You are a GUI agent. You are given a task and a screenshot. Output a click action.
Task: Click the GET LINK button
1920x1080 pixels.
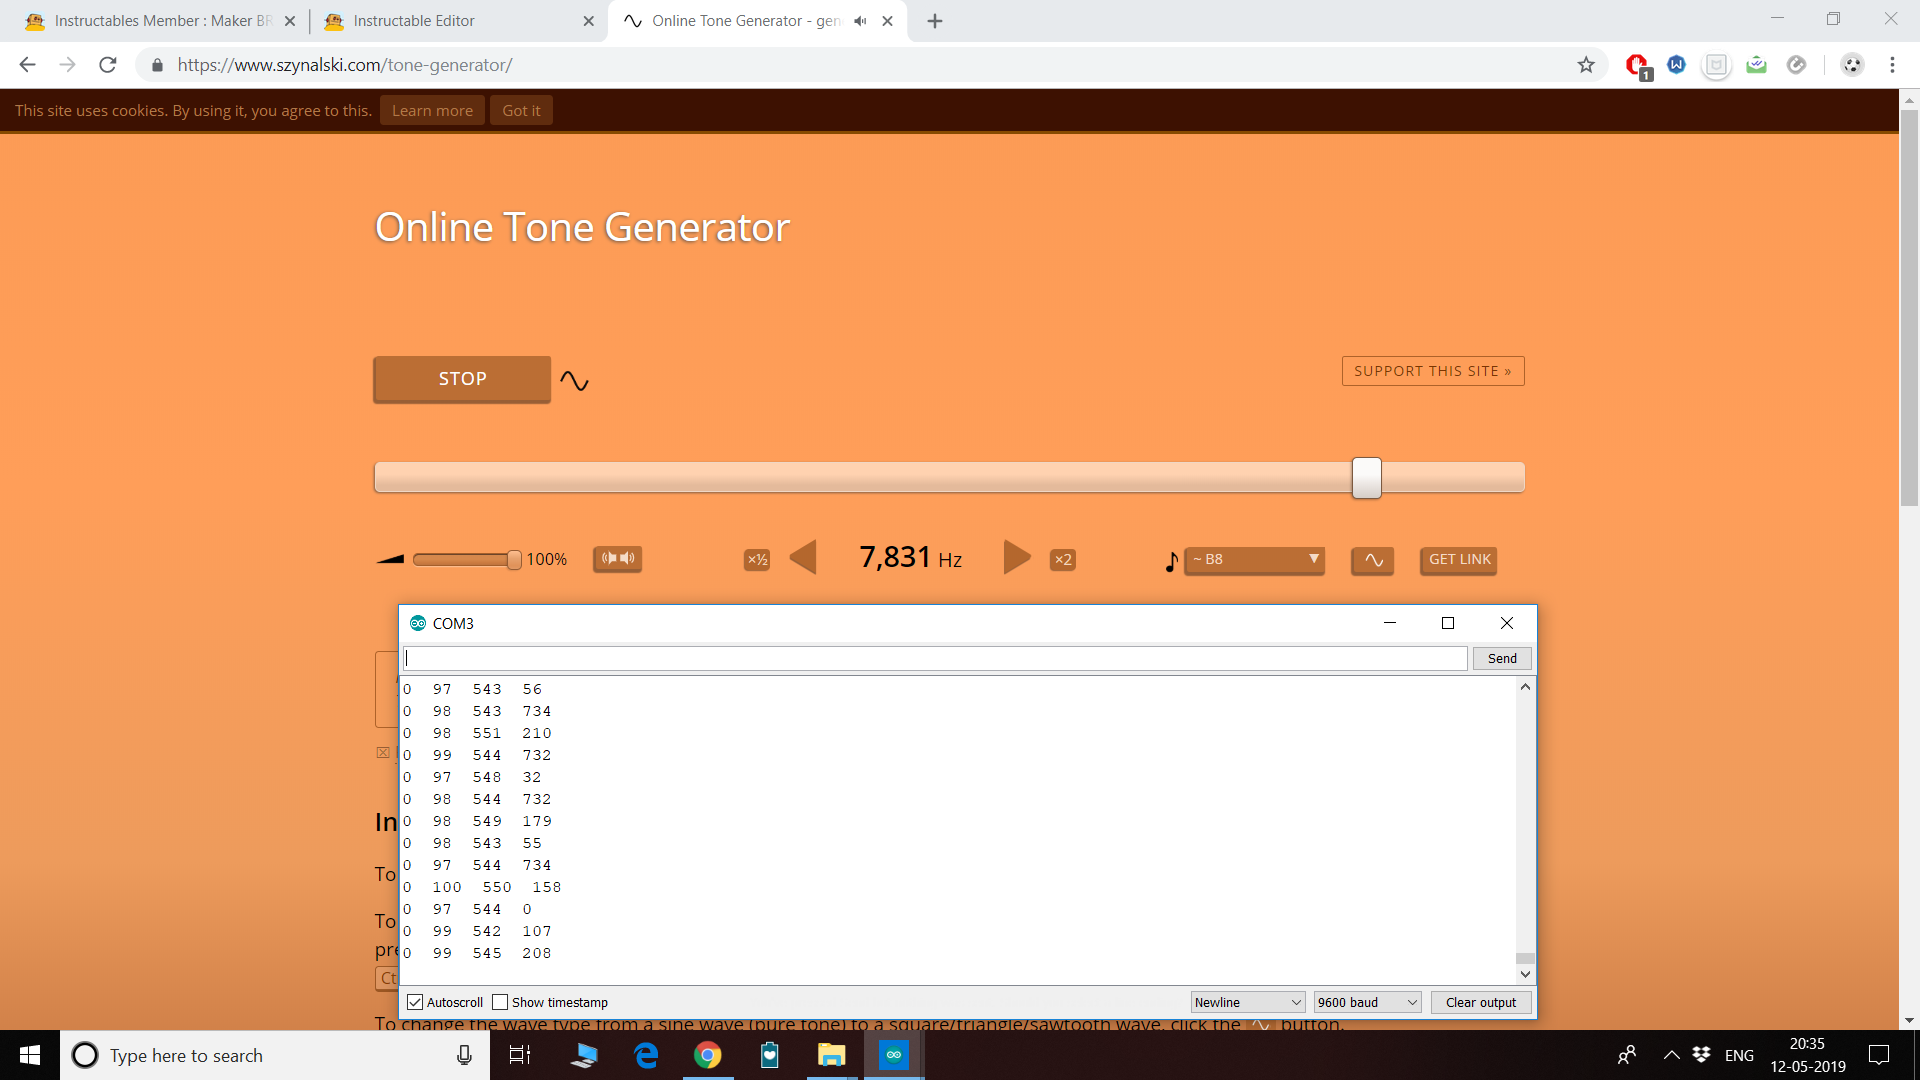[x=1459, y=560]
